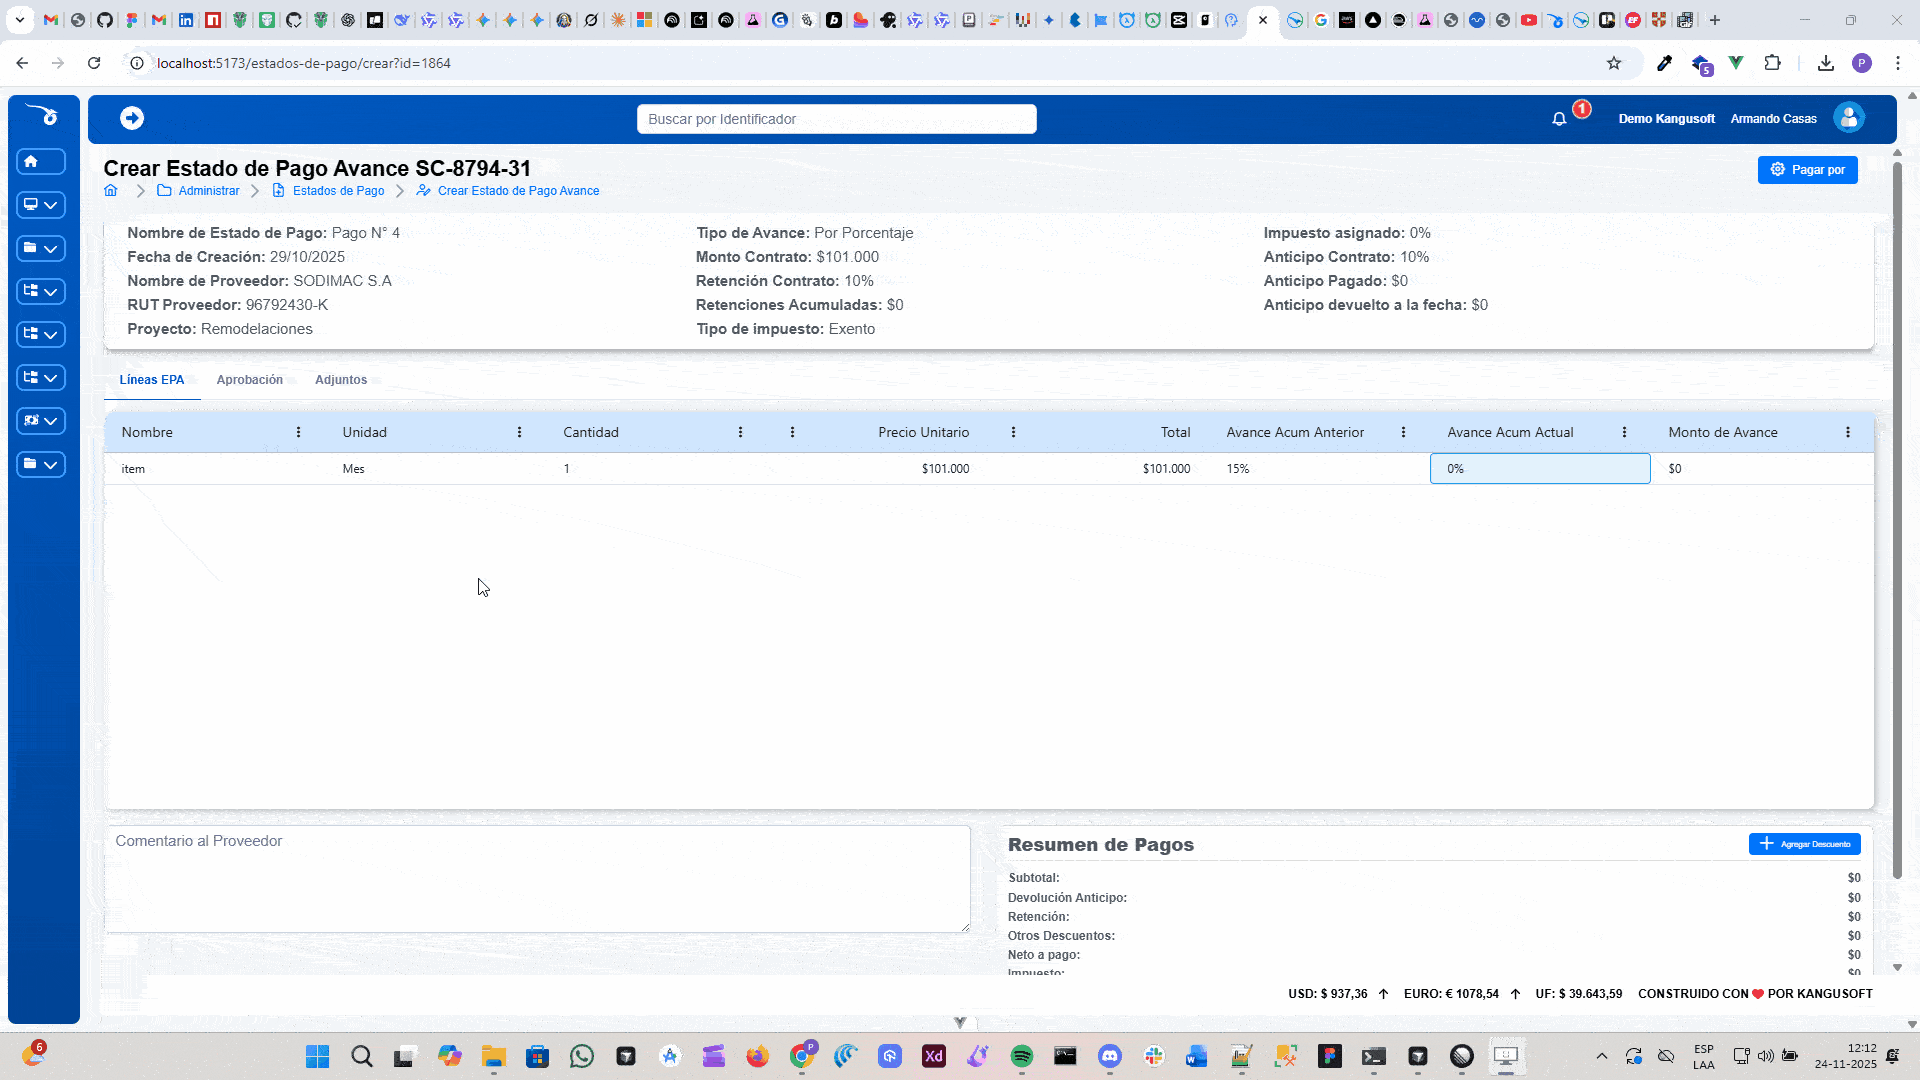Click the Pagar por button

[1808, 170]
